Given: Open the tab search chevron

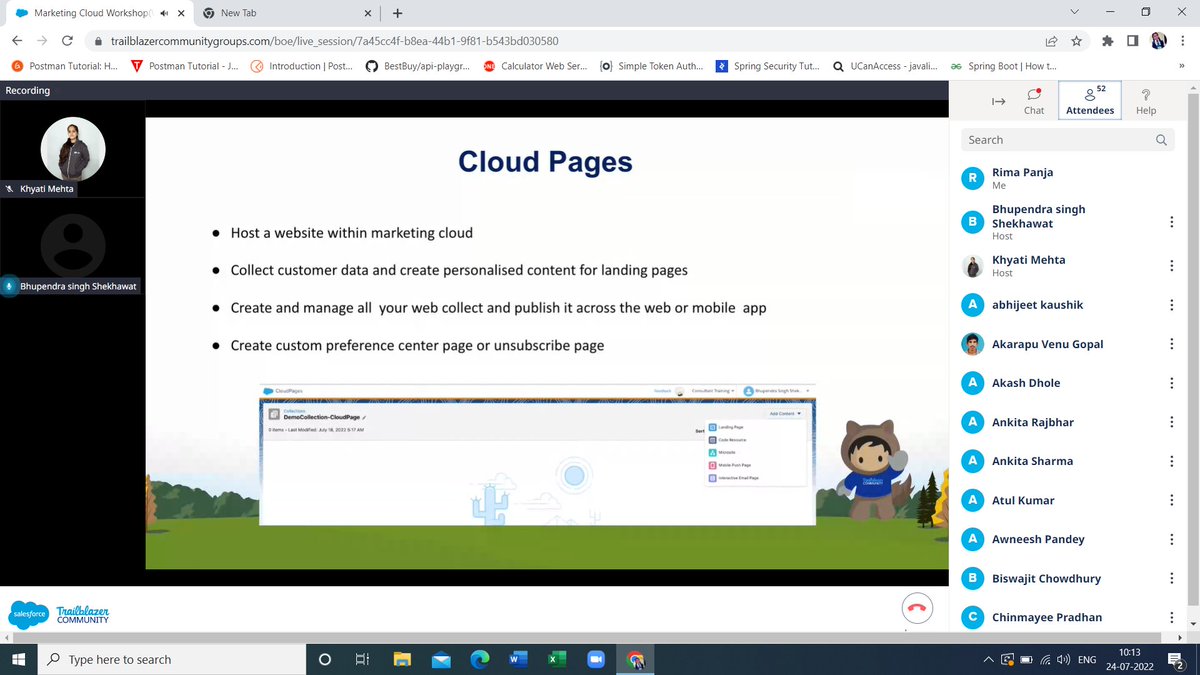Looking at the screenshot, I should [1074, 12].
